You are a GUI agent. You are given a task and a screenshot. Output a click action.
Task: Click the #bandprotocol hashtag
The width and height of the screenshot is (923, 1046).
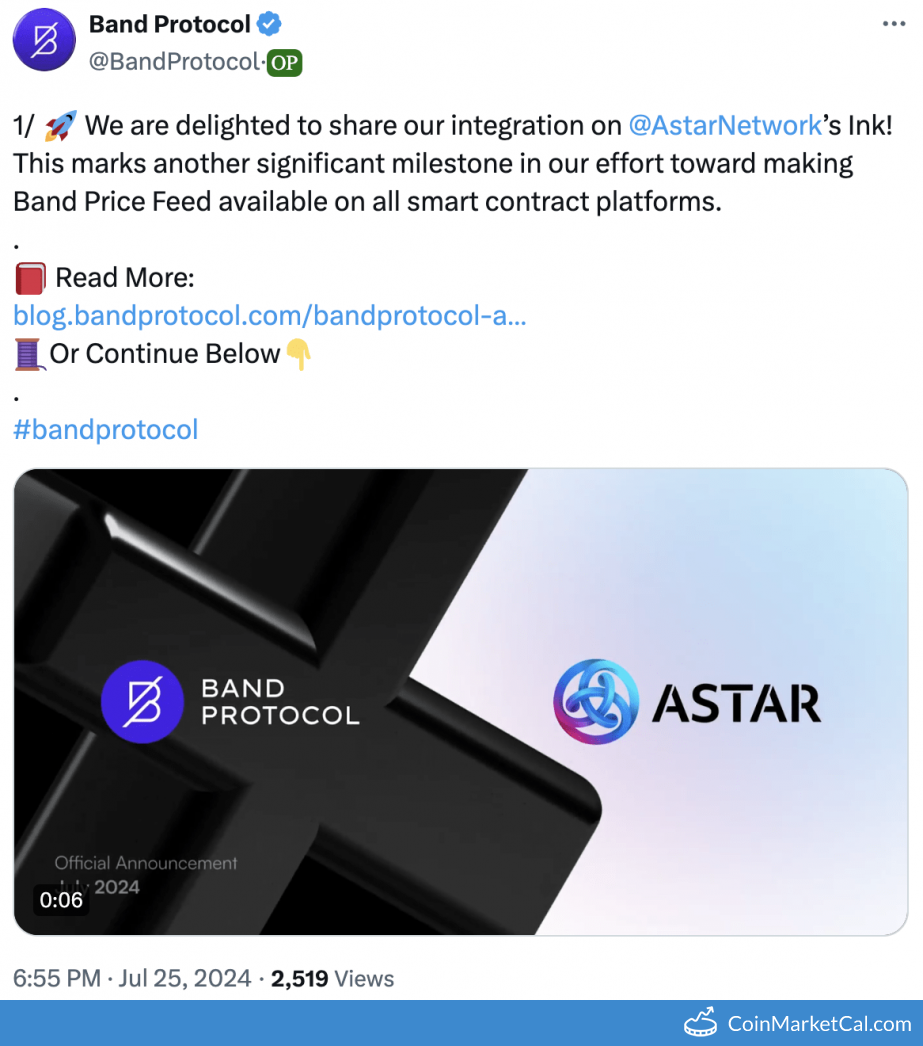(x=106, y=430)
